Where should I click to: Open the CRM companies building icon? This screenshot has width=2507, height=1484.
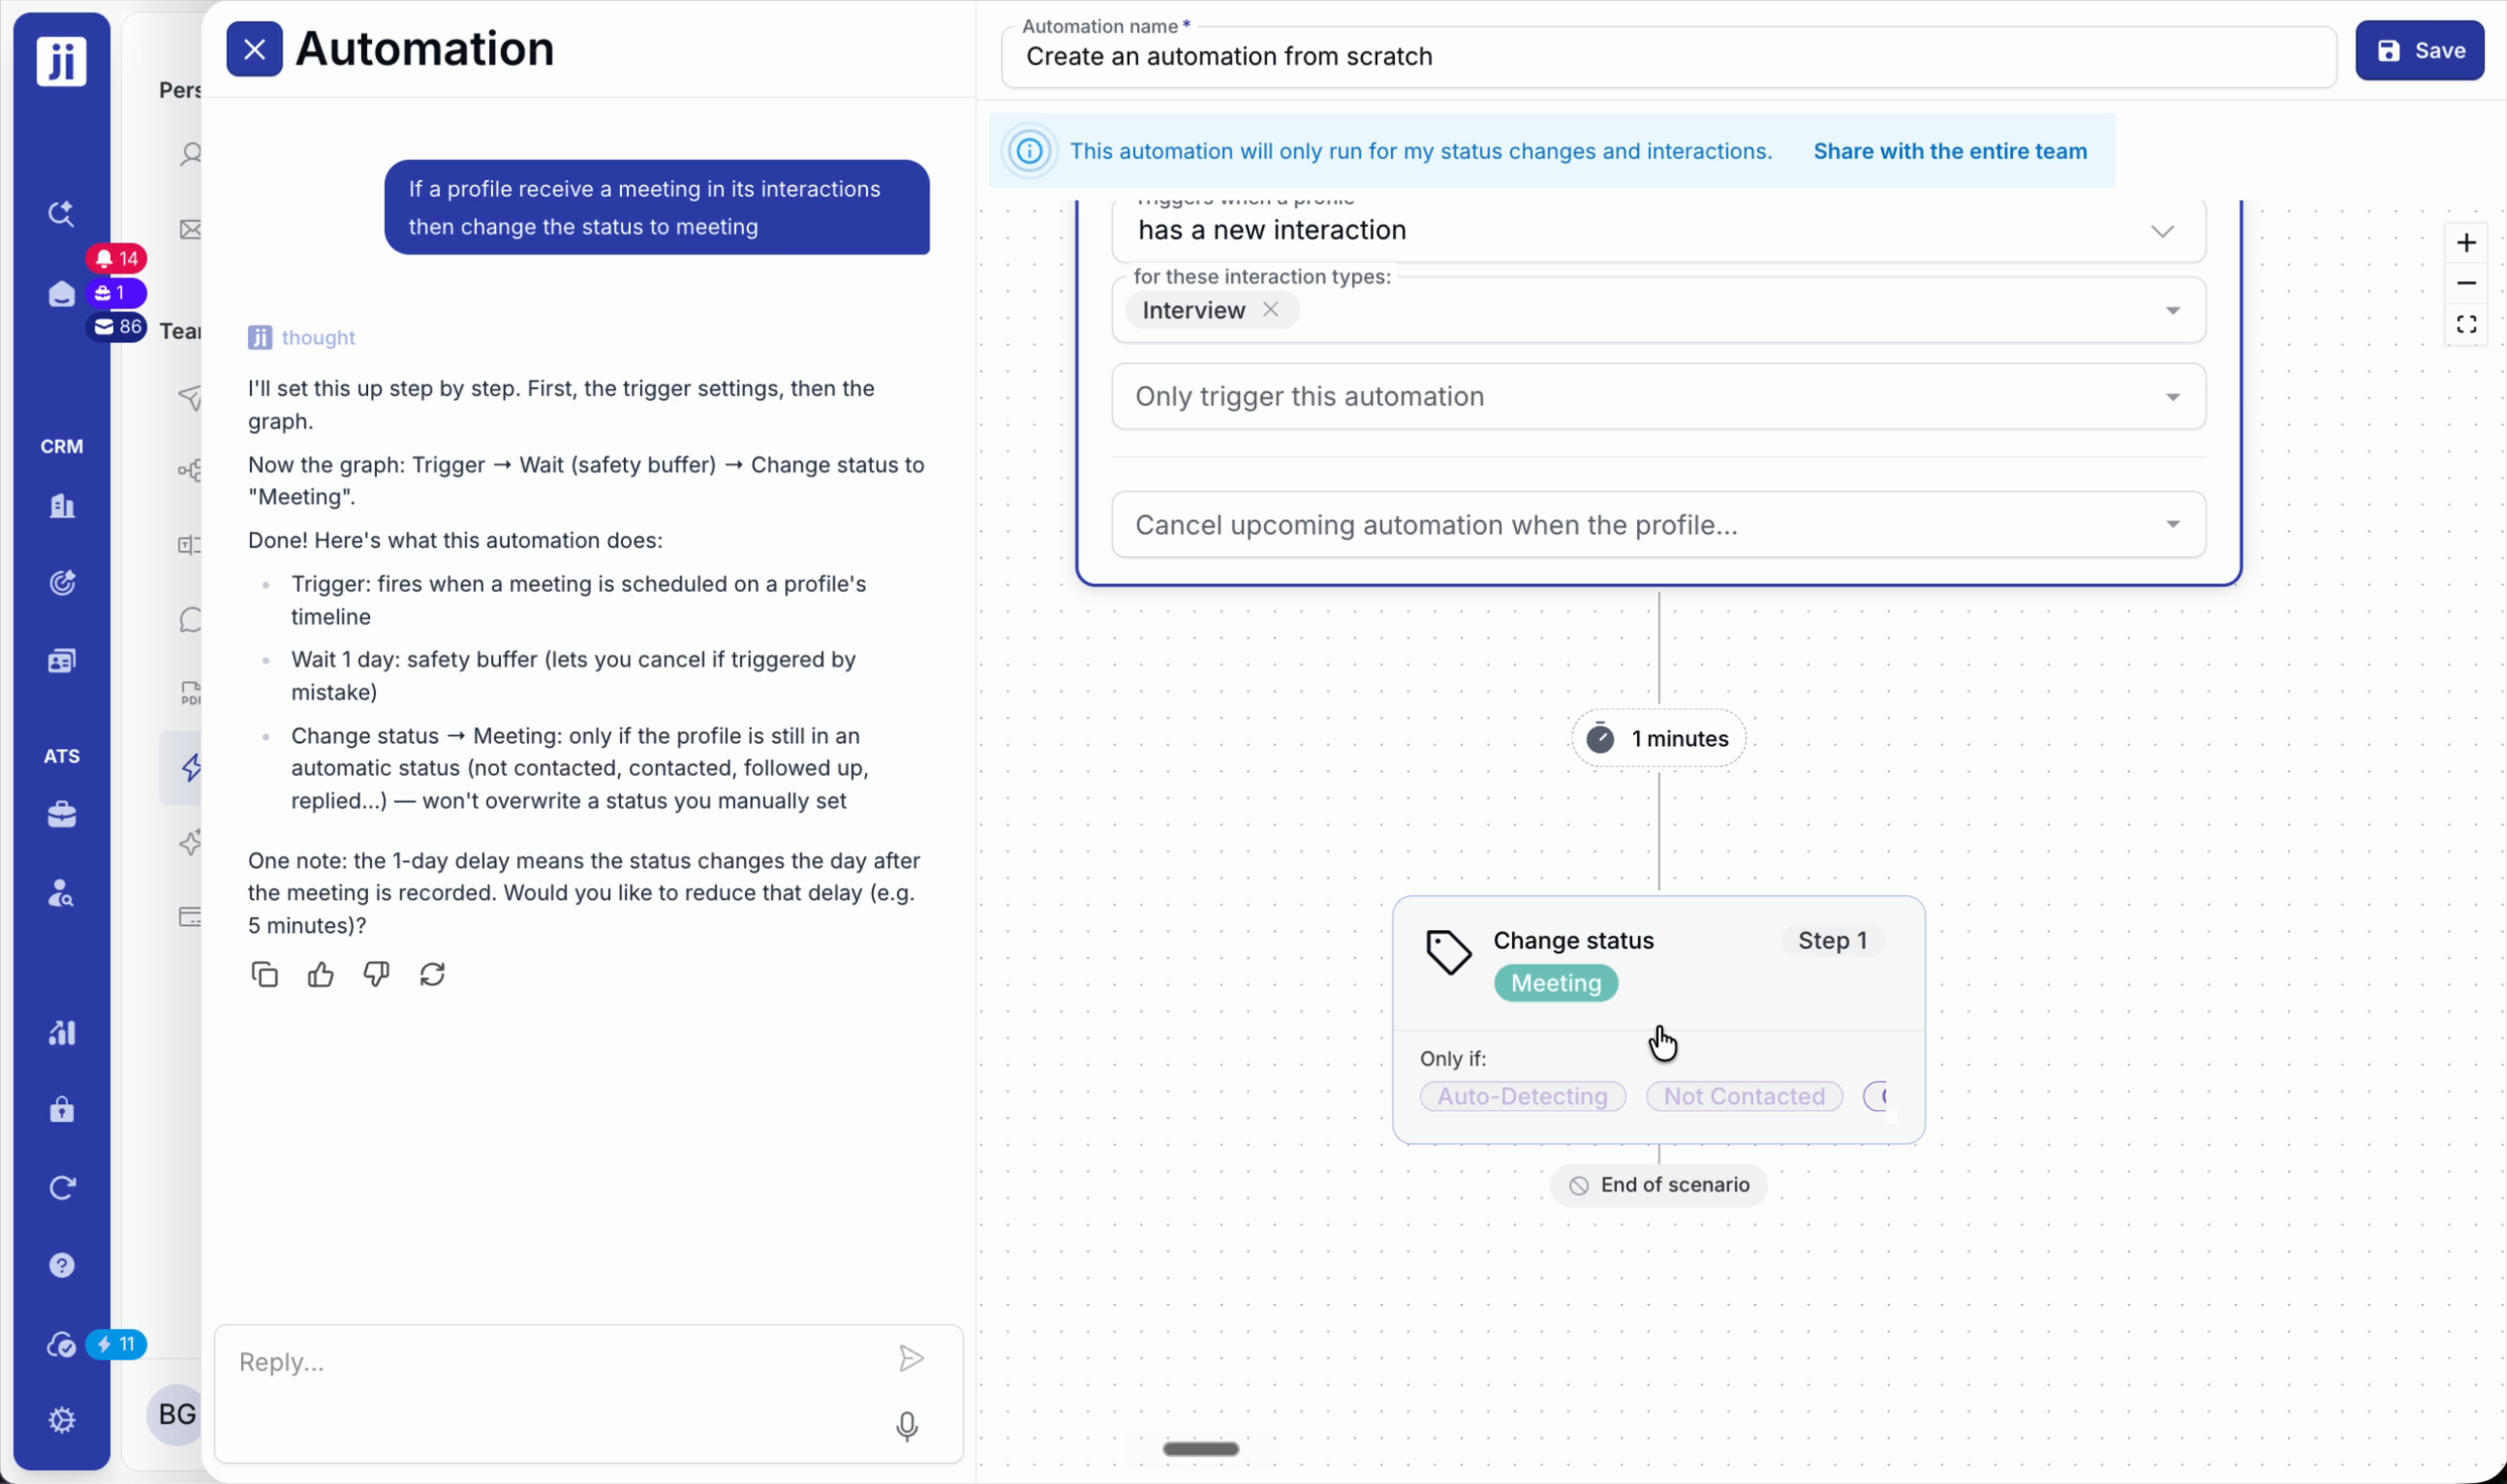(62, 506)
